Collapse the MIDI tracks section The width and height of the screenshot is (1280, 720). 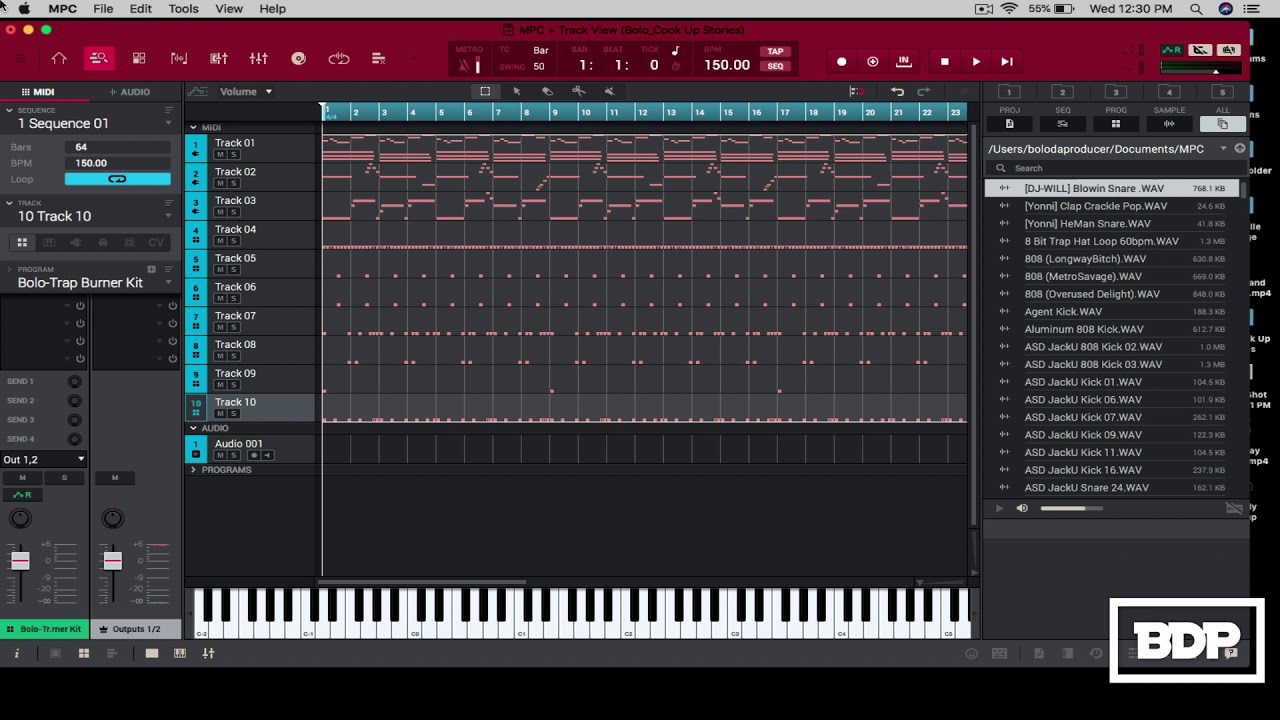pos(194,128)
